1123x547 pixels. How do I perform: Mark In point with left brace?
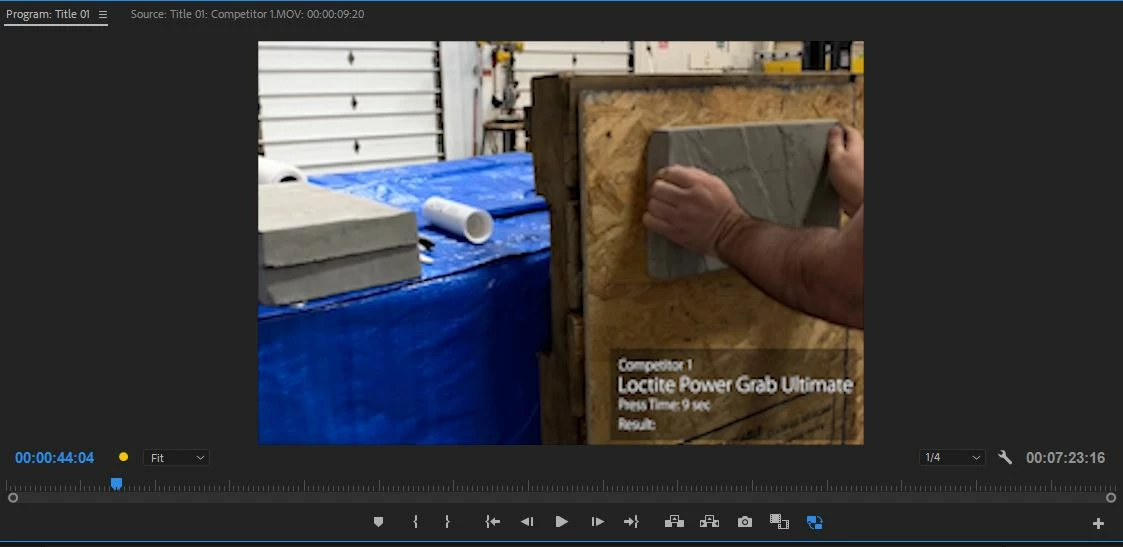[415, 522]
